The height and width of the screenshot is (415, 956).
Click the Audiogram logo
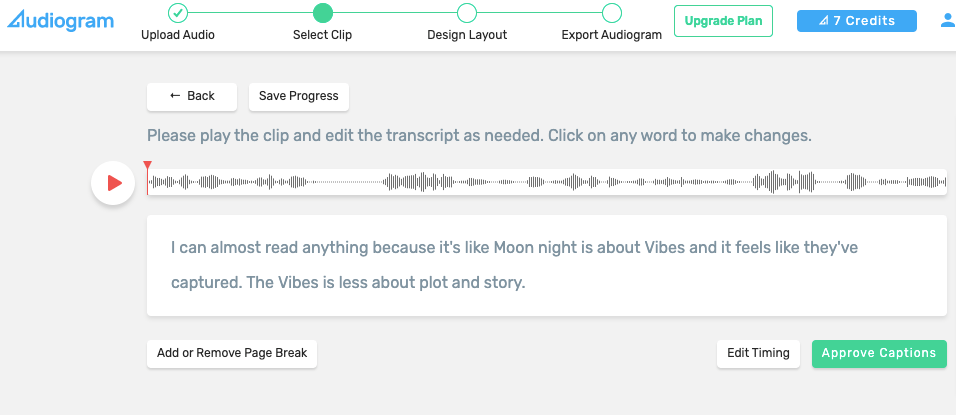pos(60,20)
